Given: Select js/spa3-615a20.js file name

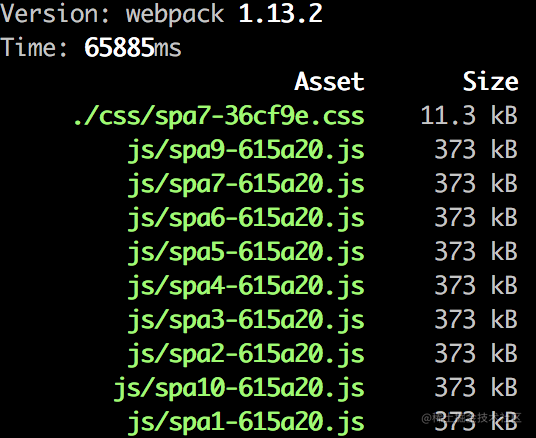Looking at the screenshot, I should point(246,320).
